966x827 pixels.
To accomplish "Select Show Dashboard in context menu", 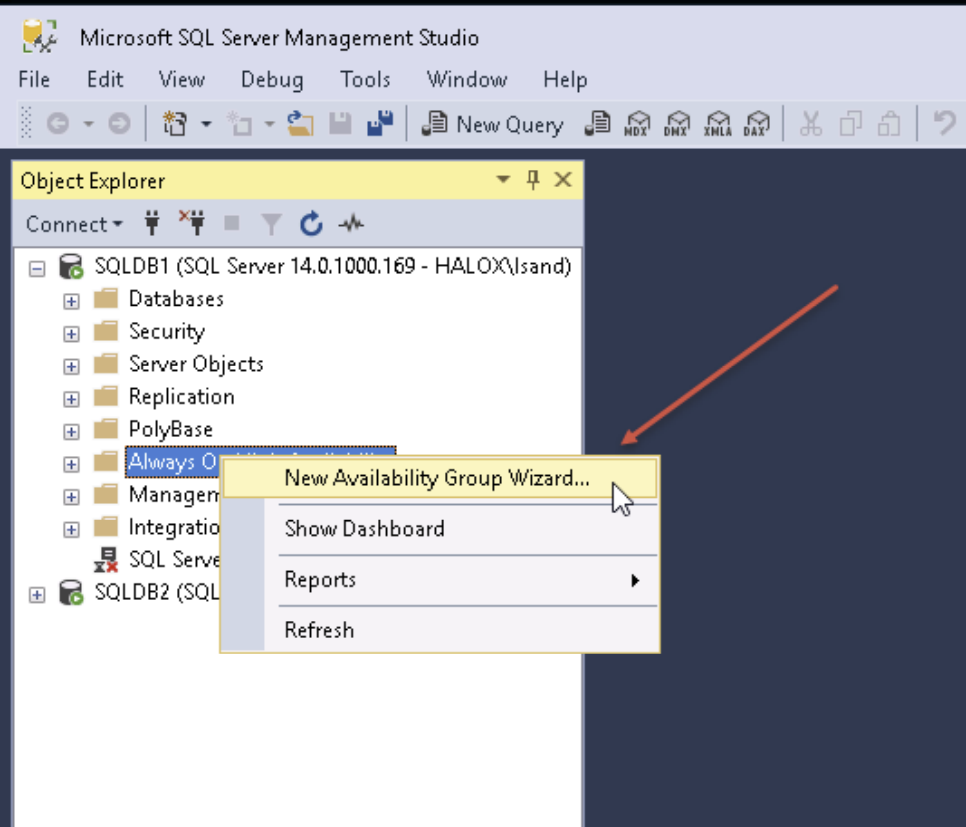I will tap(440, 529).
